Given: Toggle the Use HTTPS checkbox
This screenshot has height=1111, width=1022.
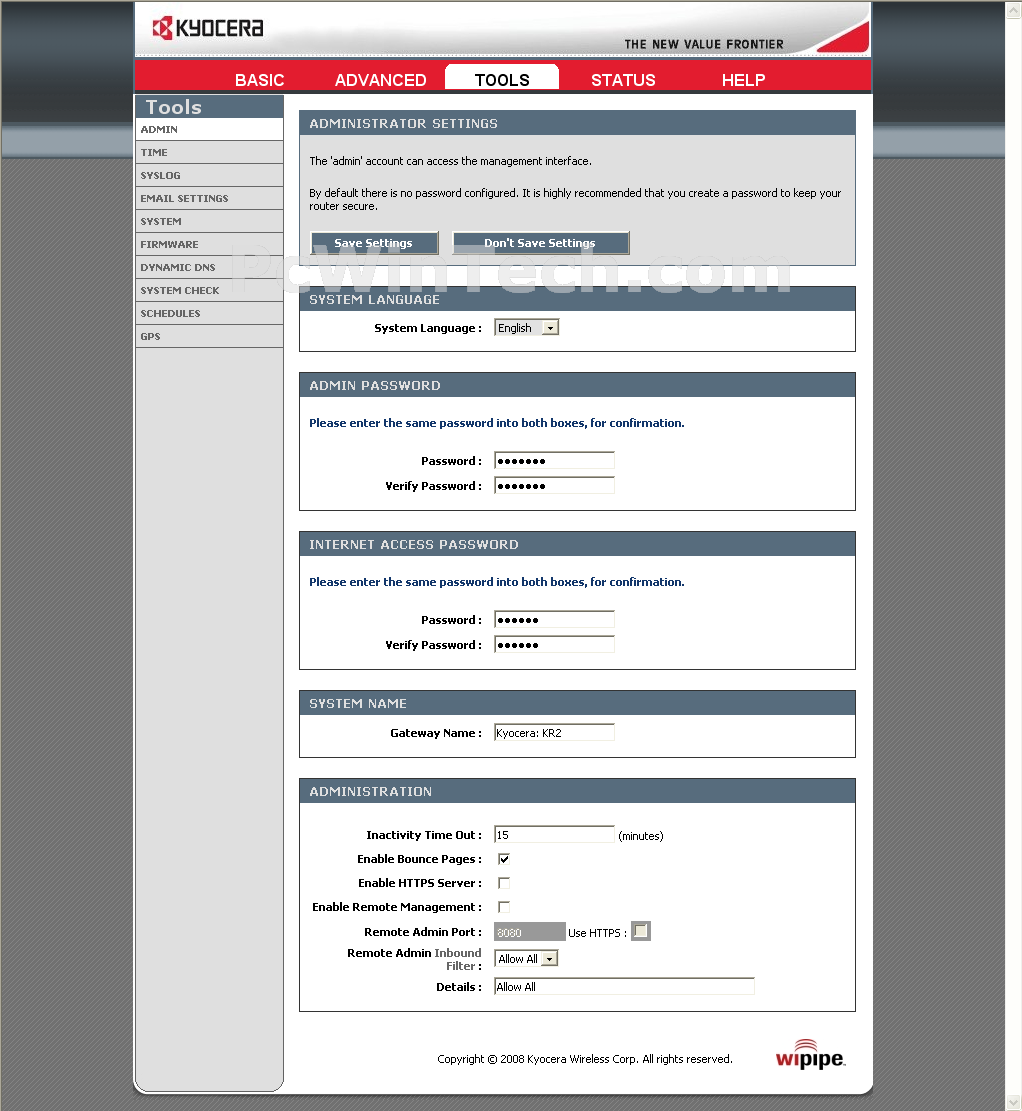Looking at the screenshot, I should click(641, 931).
